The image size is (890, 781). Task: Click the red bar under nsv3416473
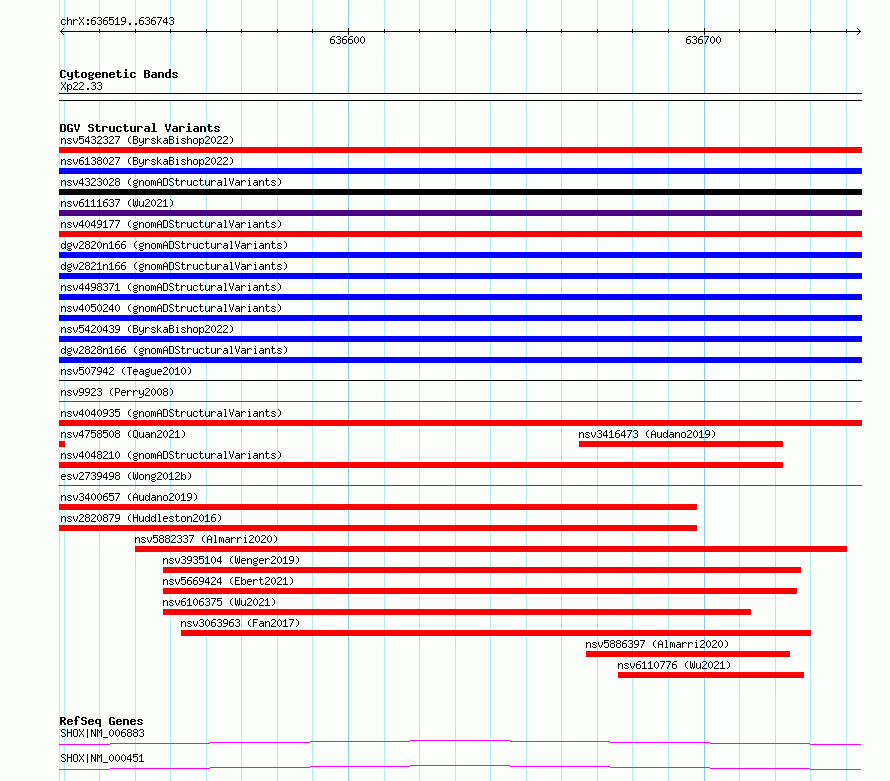click(681, 444)
